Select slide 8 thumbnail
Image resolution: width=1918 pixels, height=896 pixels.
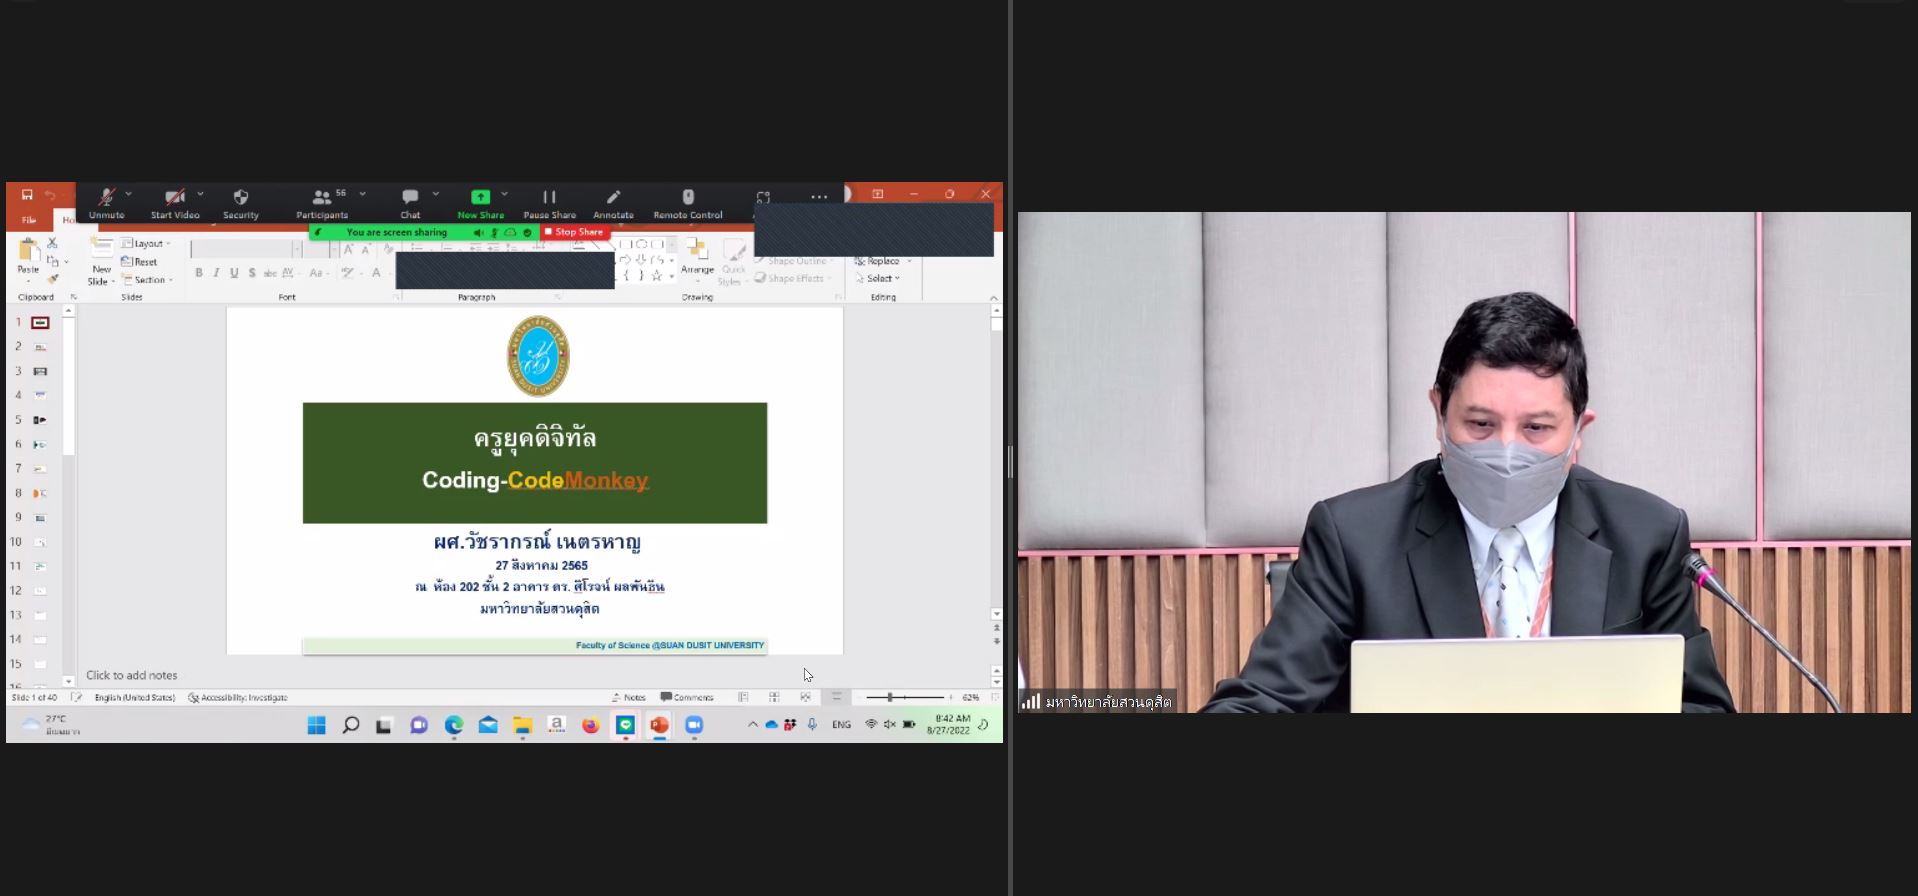pos(40,493)
